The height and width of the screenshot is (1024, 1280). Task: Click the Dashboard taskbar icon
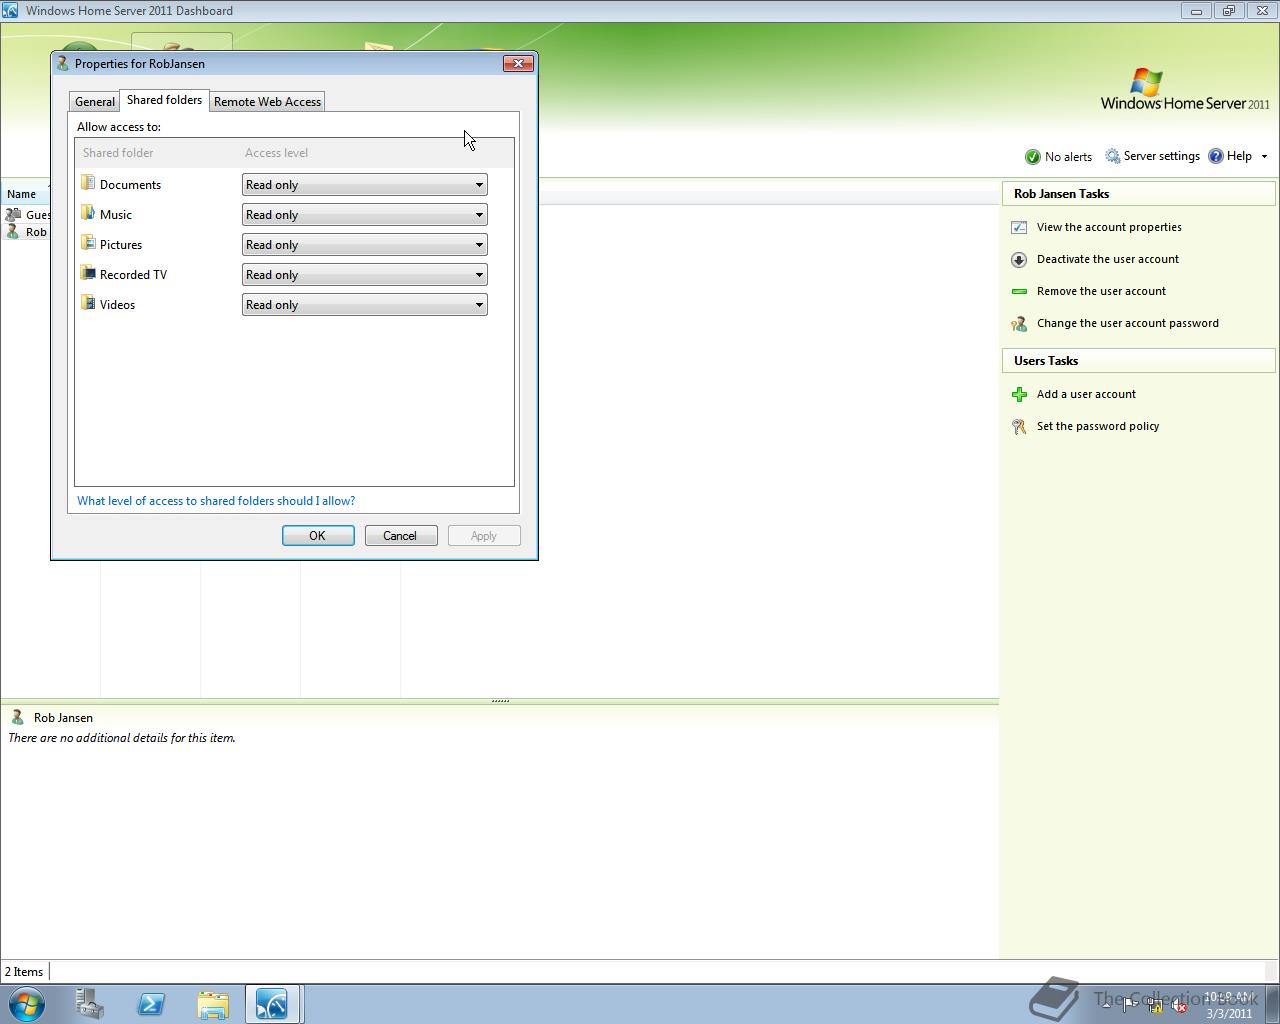(x=272, y=1004)
